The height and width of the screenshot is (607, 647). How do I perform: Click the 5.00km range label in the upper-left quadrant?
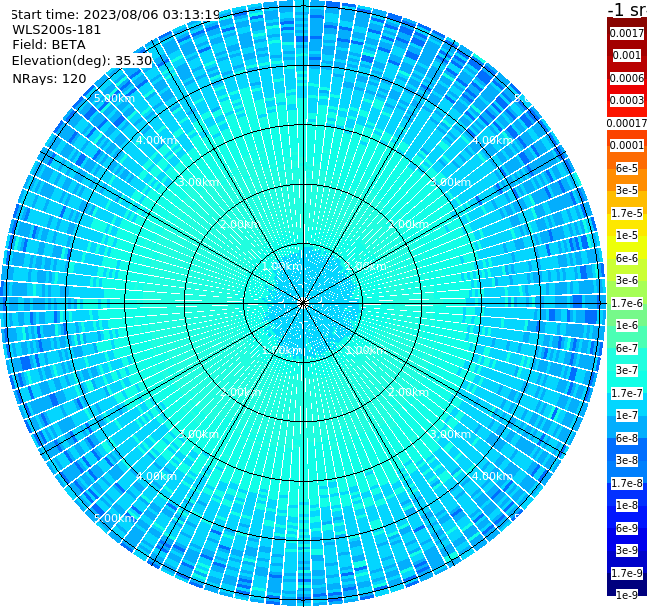pyautogui.click(x=114, y=99)
